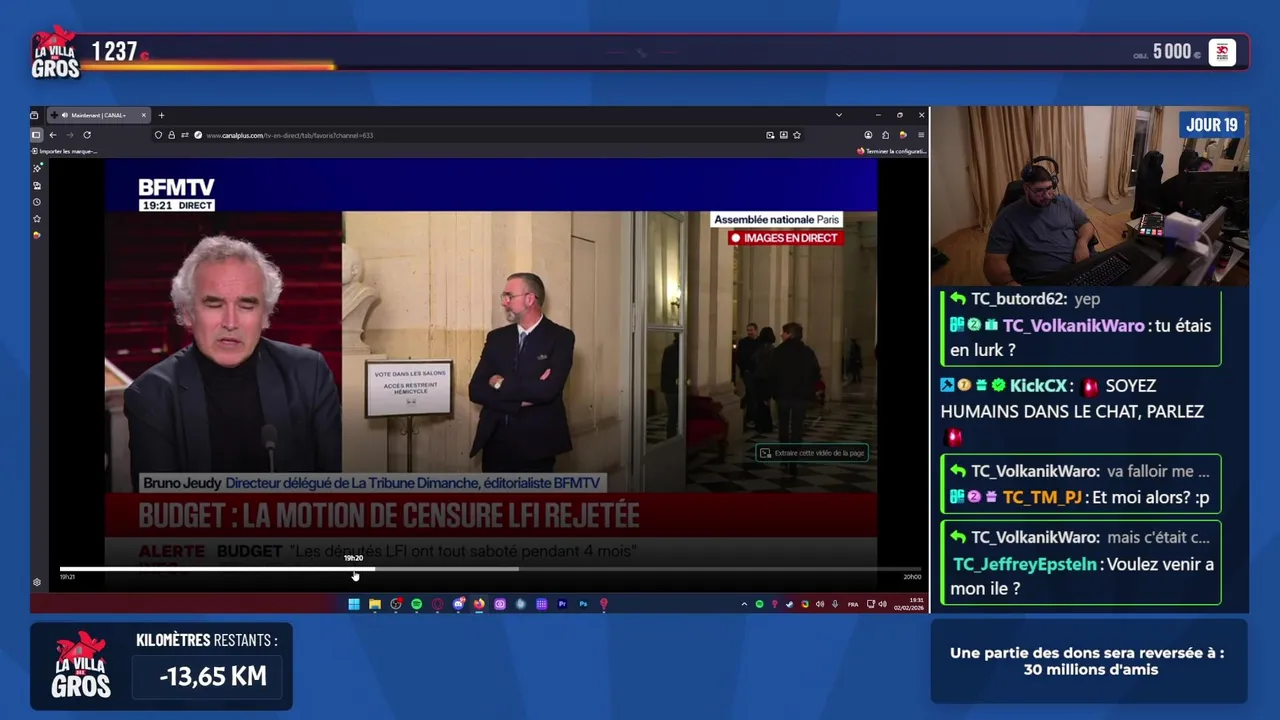
Task: Open the Windows Start button
Action: [354, 604]
